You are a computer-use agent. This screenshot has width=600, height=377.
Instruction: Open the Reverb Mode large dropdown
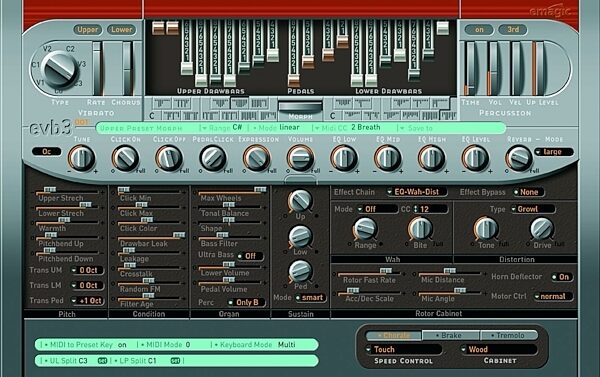(554, 152)
